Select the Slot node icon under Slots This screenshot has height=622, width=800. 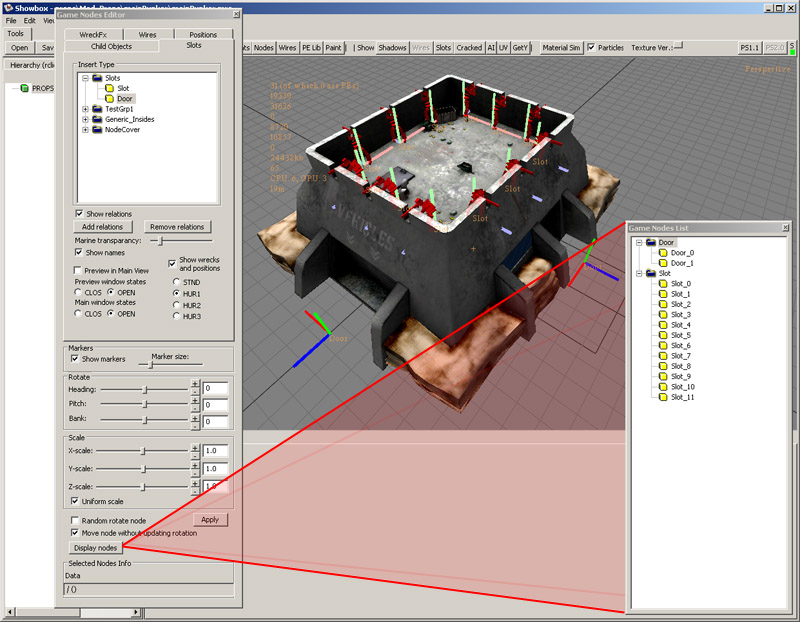[x=109, y=88]
